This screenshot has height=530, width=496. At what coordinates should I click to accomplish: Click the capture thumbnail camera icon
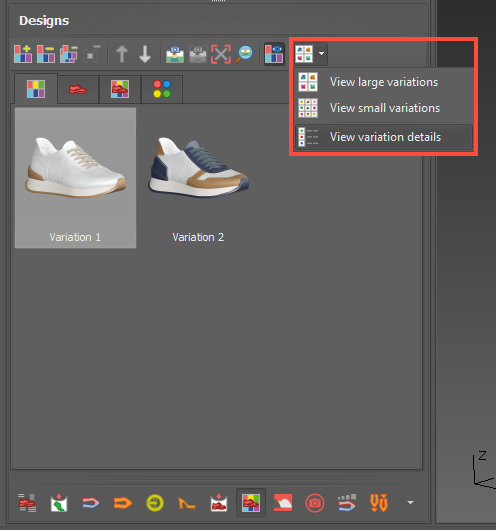[x=175, y=54]
